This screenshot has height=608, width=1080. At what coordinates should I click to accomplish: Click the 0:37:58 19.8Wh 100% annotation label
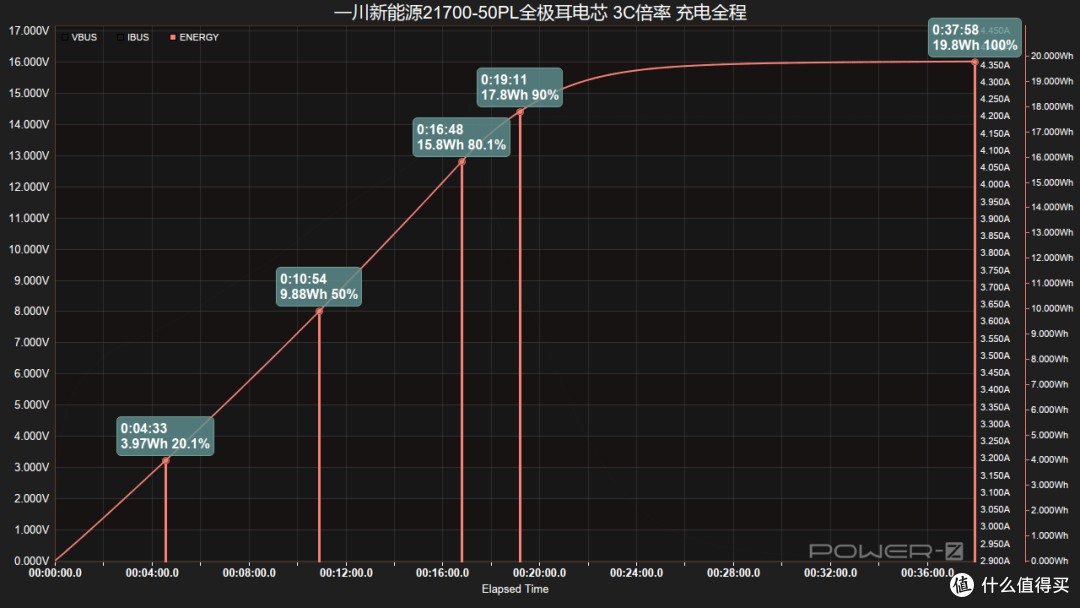point(975,37)
